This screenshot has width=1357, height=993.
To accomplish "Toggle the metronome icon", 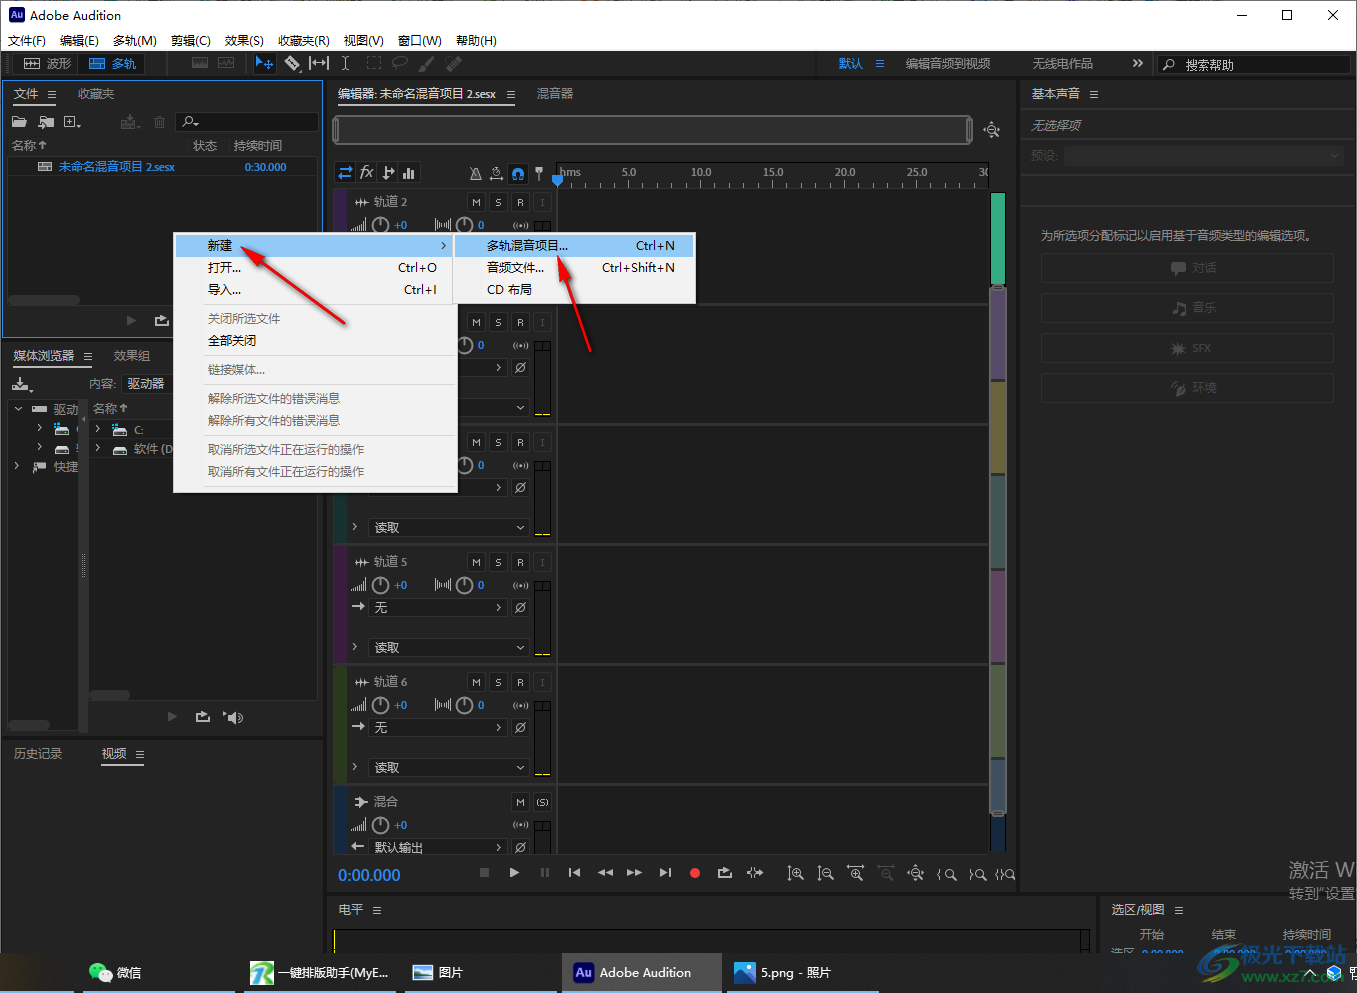I will pos(476,174).
